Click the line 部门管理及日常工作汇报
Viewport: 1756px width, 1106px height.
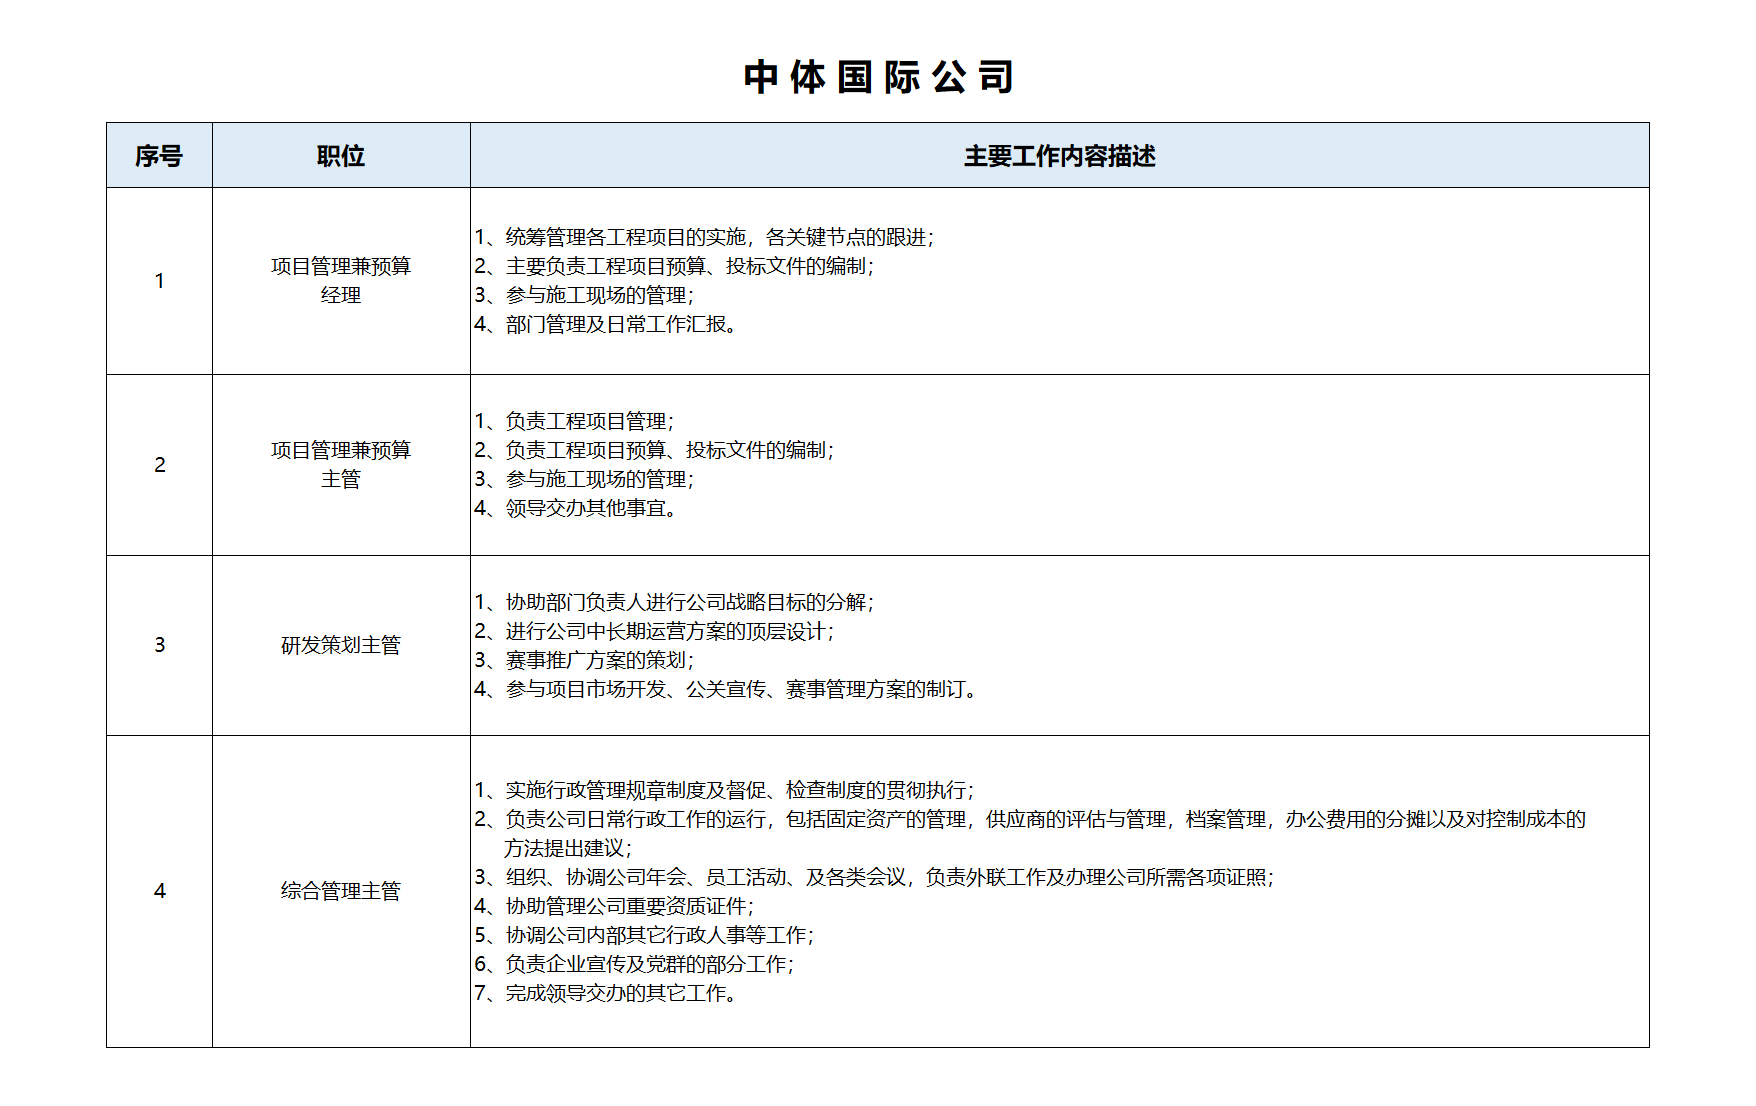click(608, 324)
